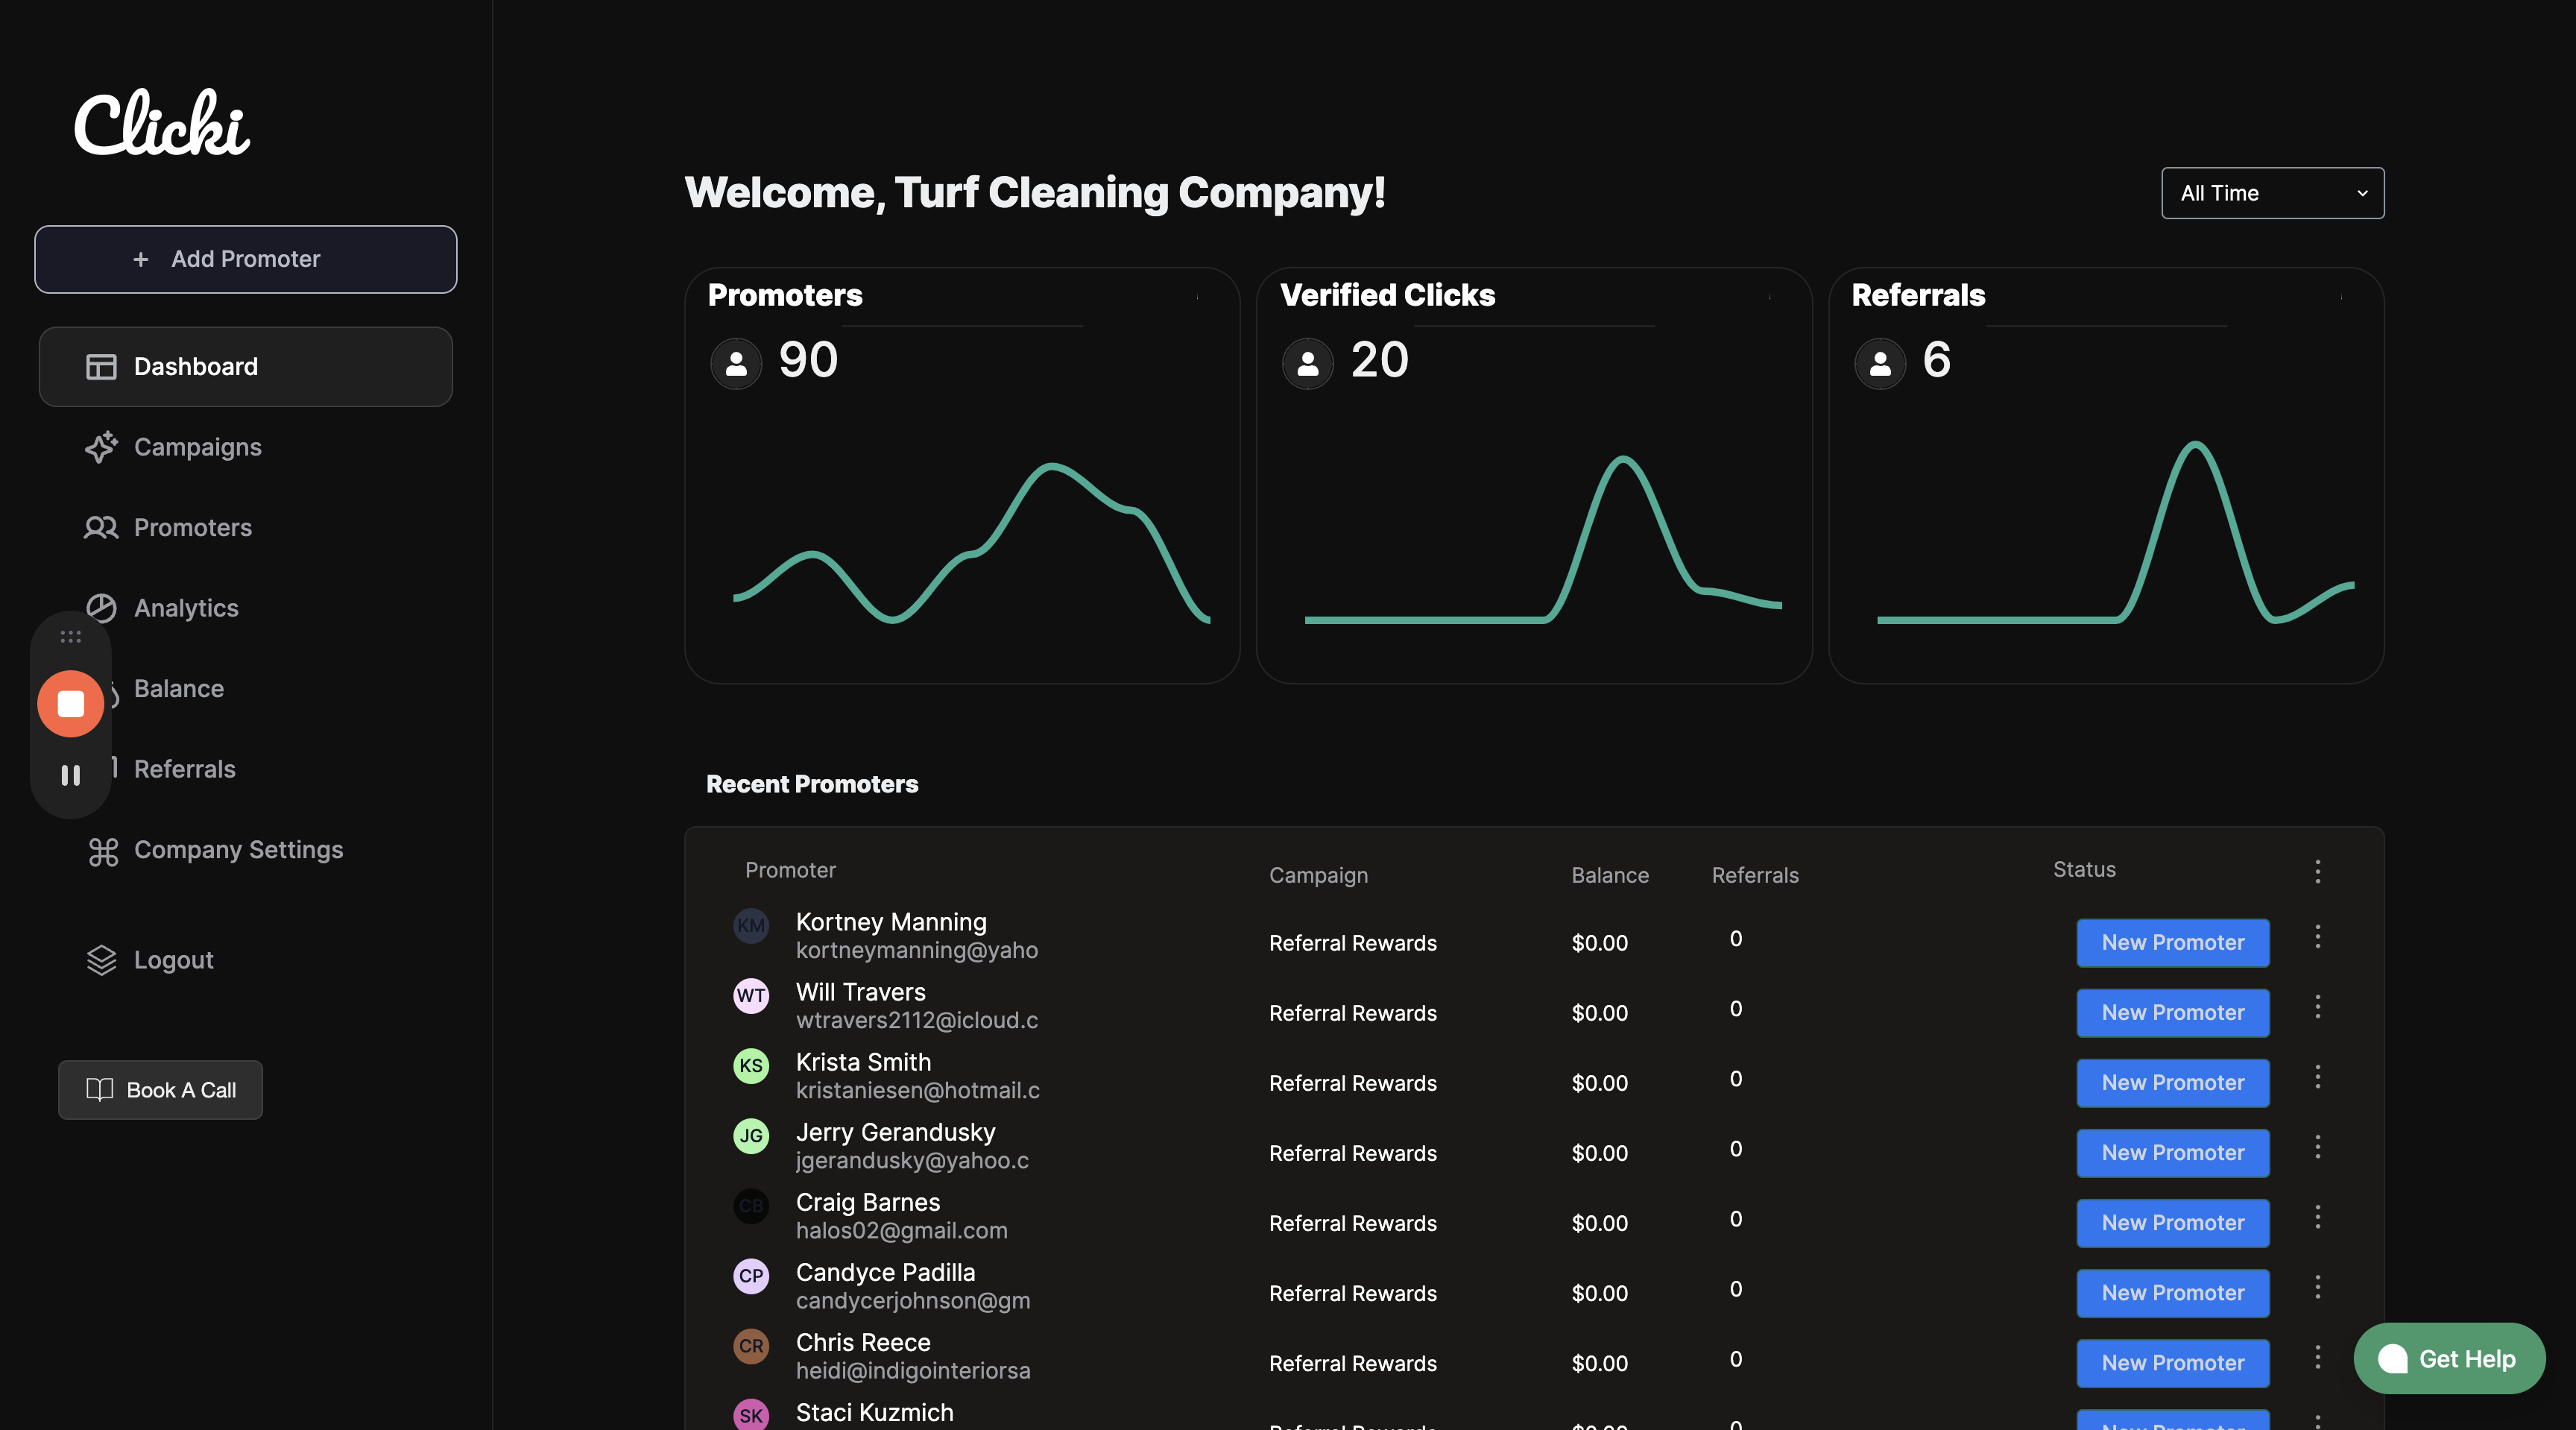
Task: Open the Get Help chat widget
Action: pyautogui.click(x=2448, y=1358)
